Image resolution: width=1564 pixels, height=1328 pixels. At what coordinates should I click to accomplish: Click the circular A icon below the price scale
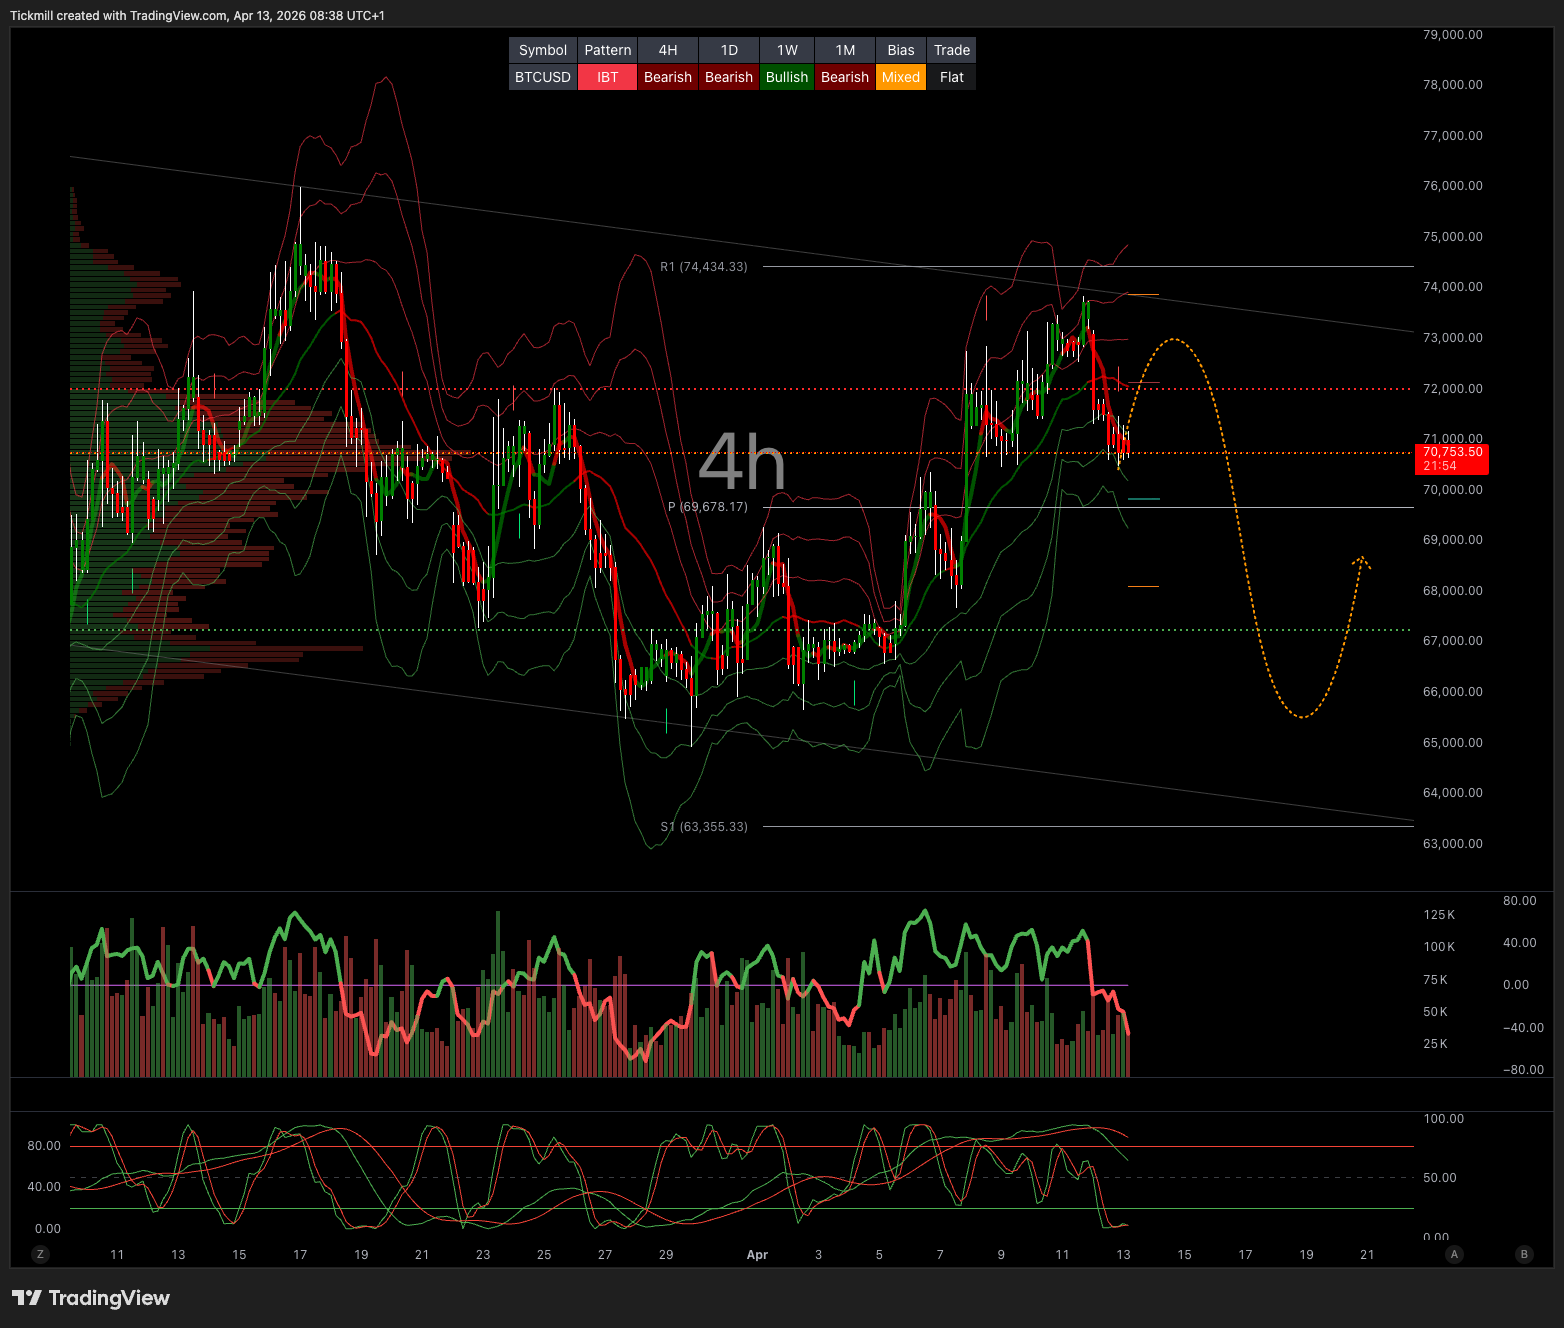click(1454, 1254)
